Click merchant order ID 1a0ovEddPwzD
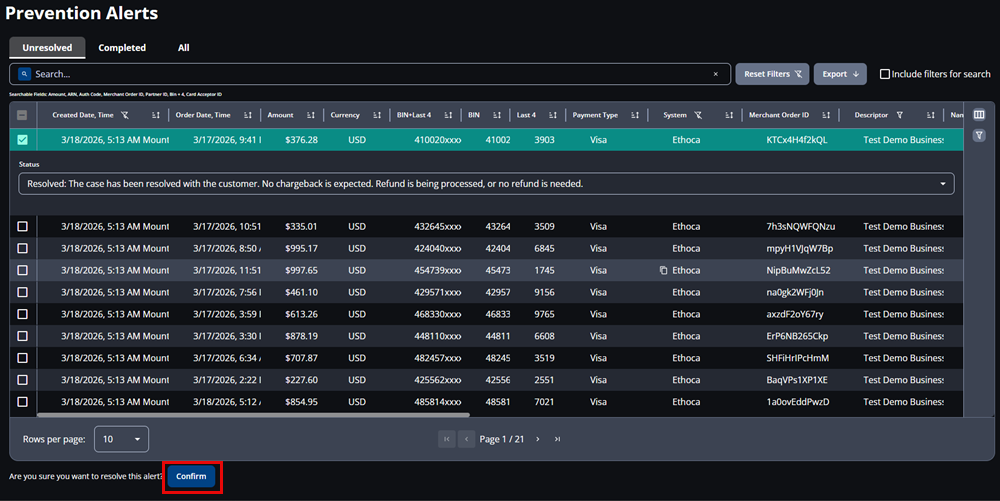The height and width of the screenshot is (501, 1000). tap(798, 402)
